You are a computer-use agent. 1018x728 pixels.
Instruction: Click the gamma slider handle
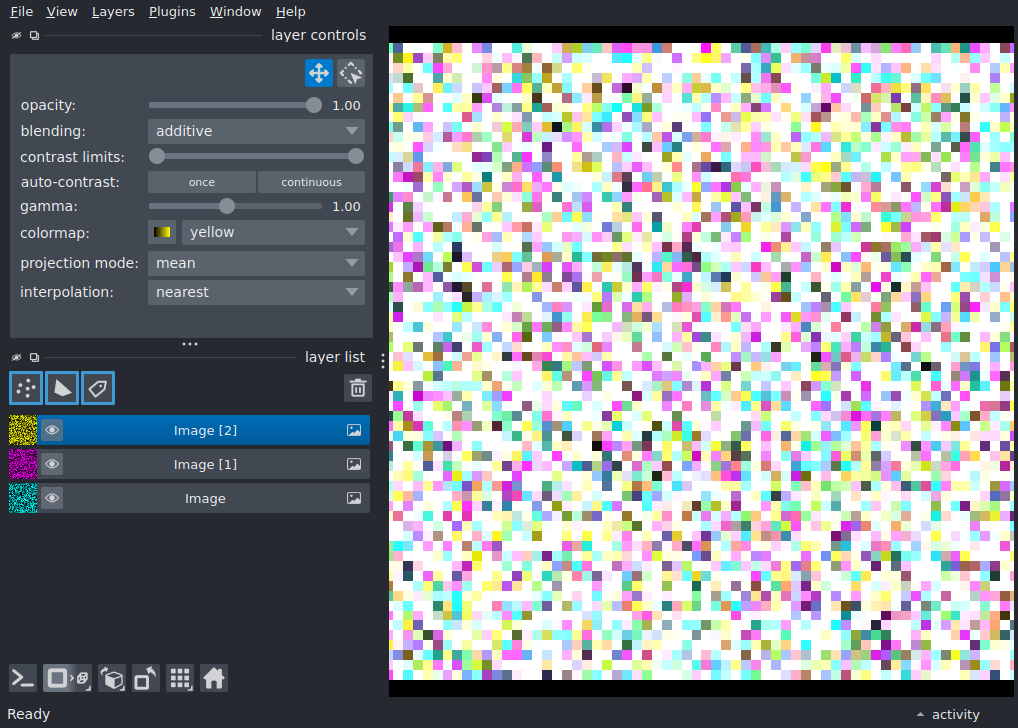227,207
